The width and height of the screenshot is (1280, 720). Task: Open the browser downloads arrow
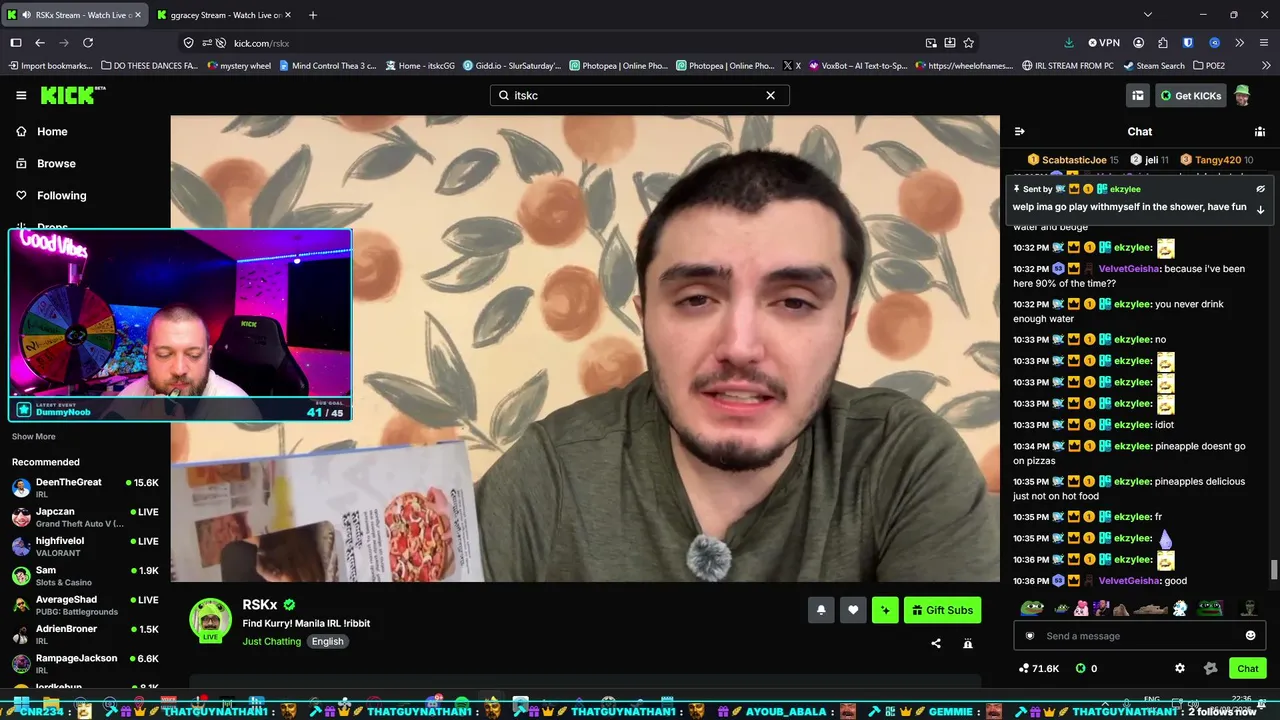tap(1069, 43)
